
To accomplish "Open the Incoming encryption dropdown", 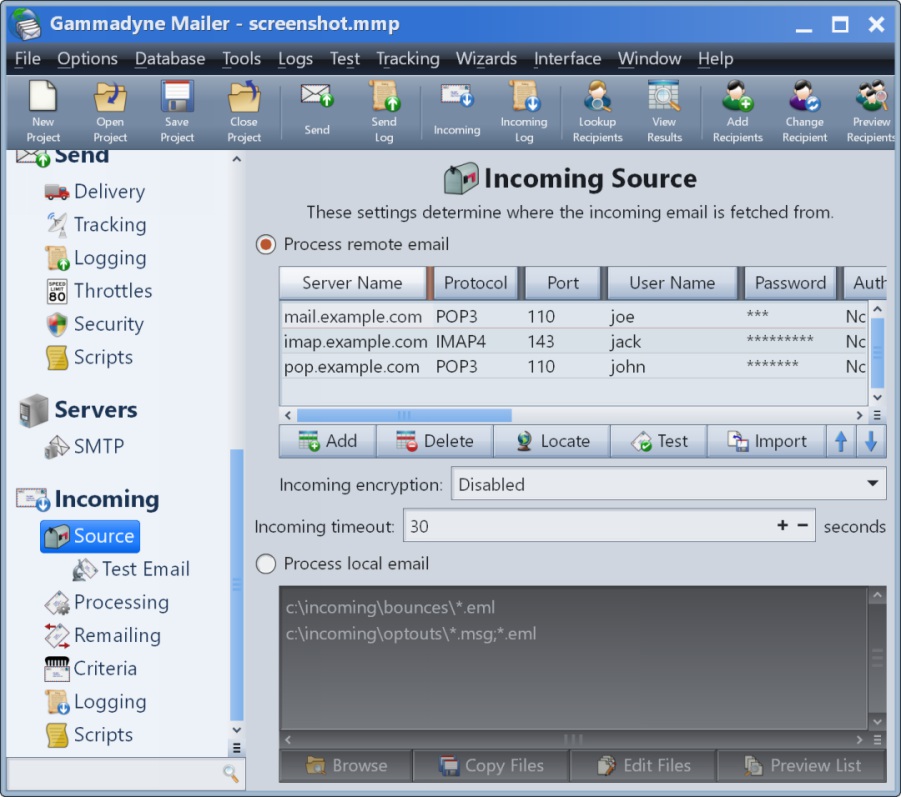I will click(x=668, y=484).
